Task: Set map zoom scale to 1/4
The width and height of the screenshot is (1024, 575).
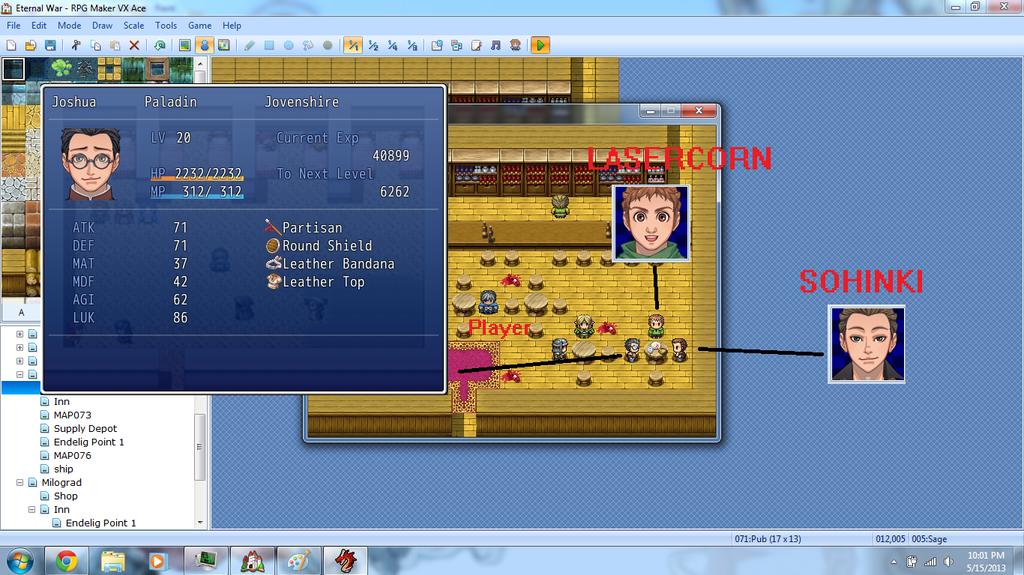Action: [x=392, y=45]
